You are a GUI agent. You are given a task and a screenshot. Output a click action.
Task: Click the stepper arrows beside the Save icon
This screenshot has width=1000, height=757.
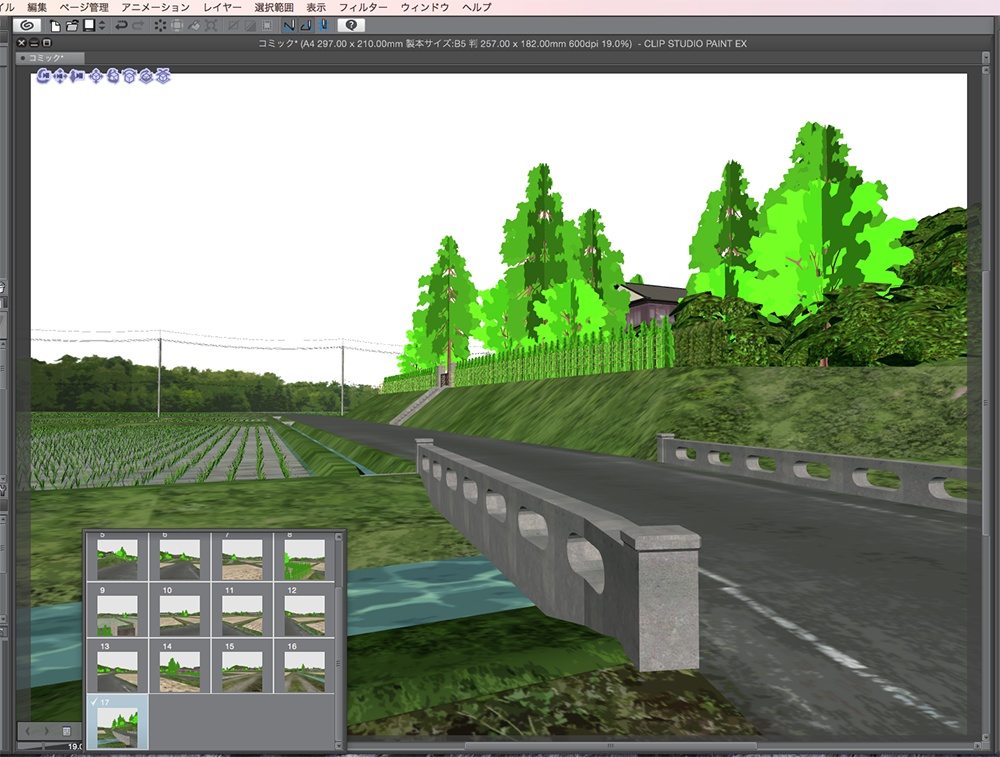(x=102, y=25)
